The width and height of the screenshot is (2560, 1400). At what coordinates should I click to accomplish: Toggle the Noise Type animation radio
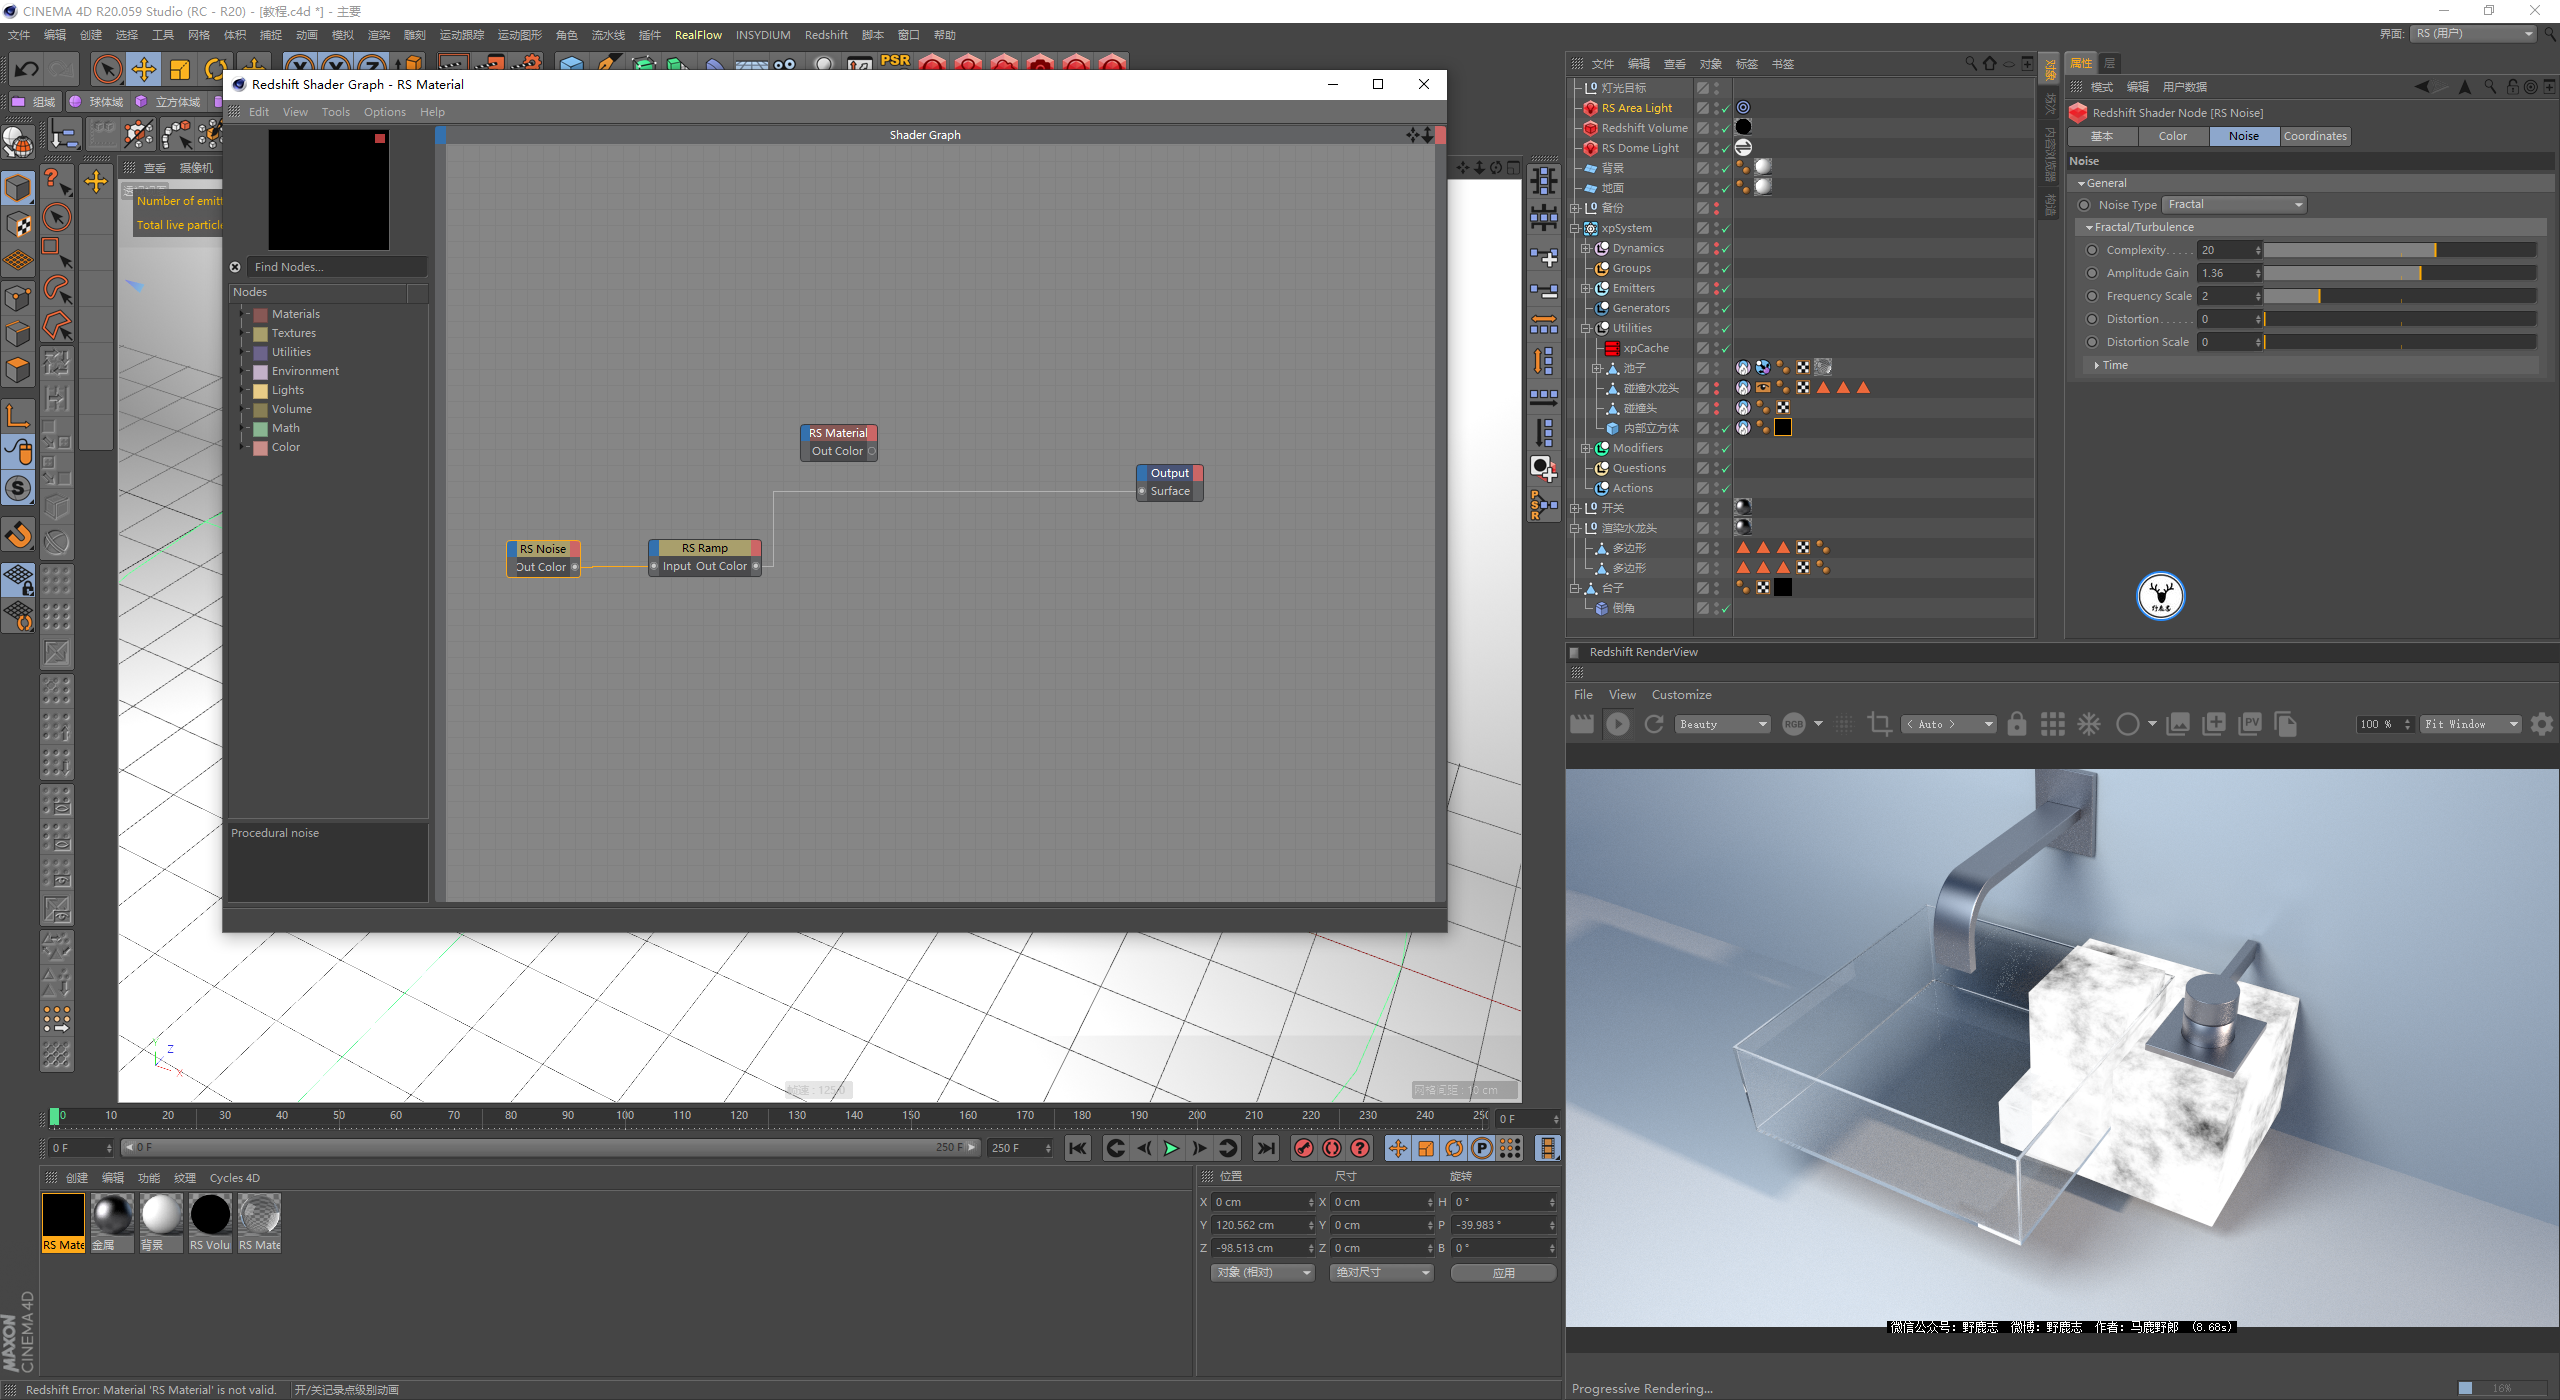2084,205
